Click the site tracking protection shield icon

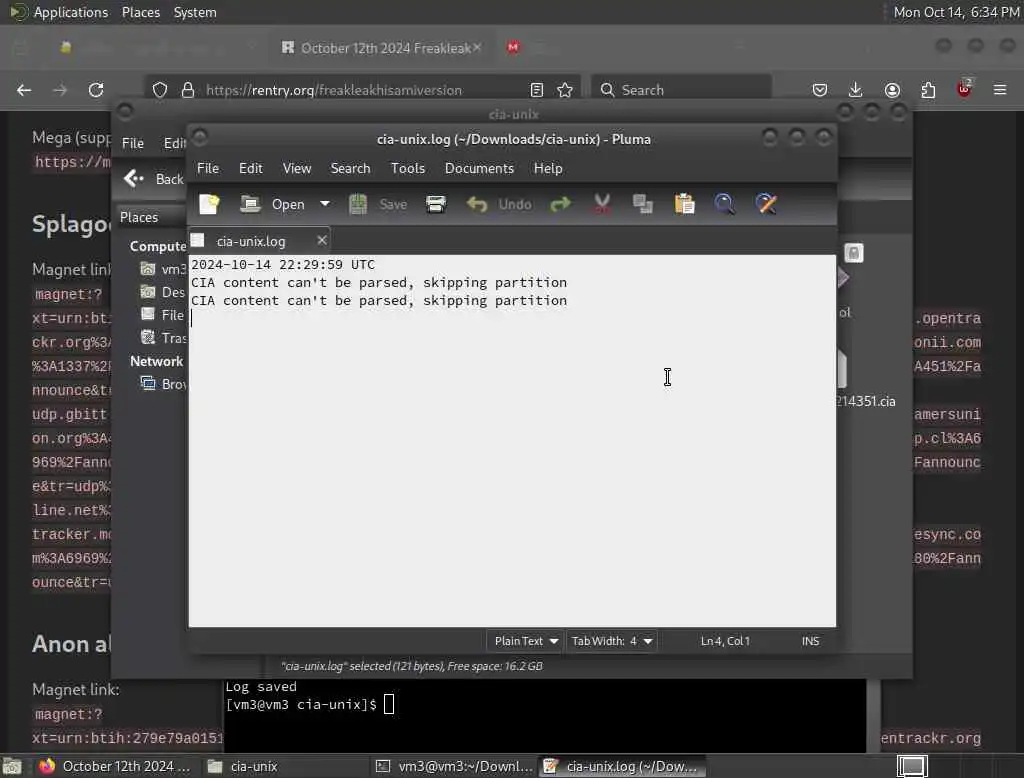(x=160, y=90)
